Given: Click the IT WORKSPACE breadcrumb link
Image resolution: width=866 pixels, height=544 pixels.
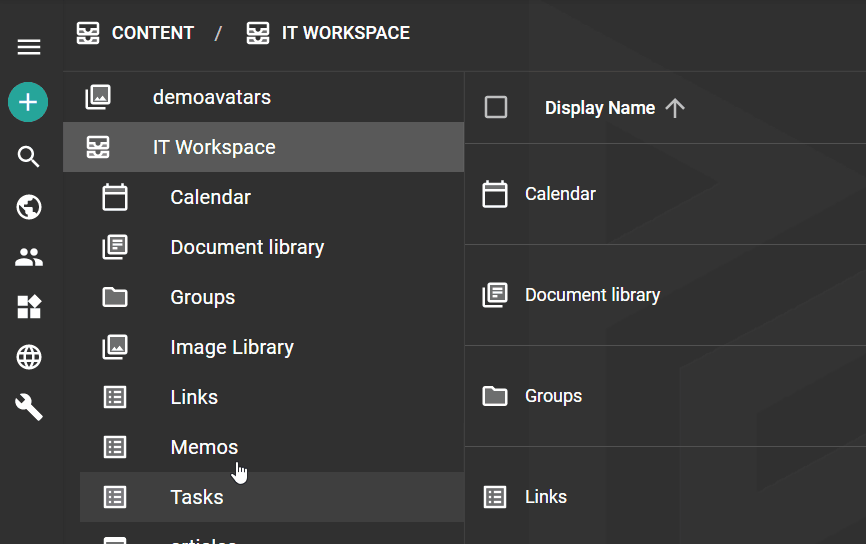Looking at the screenshot, I should click(346, 33).
